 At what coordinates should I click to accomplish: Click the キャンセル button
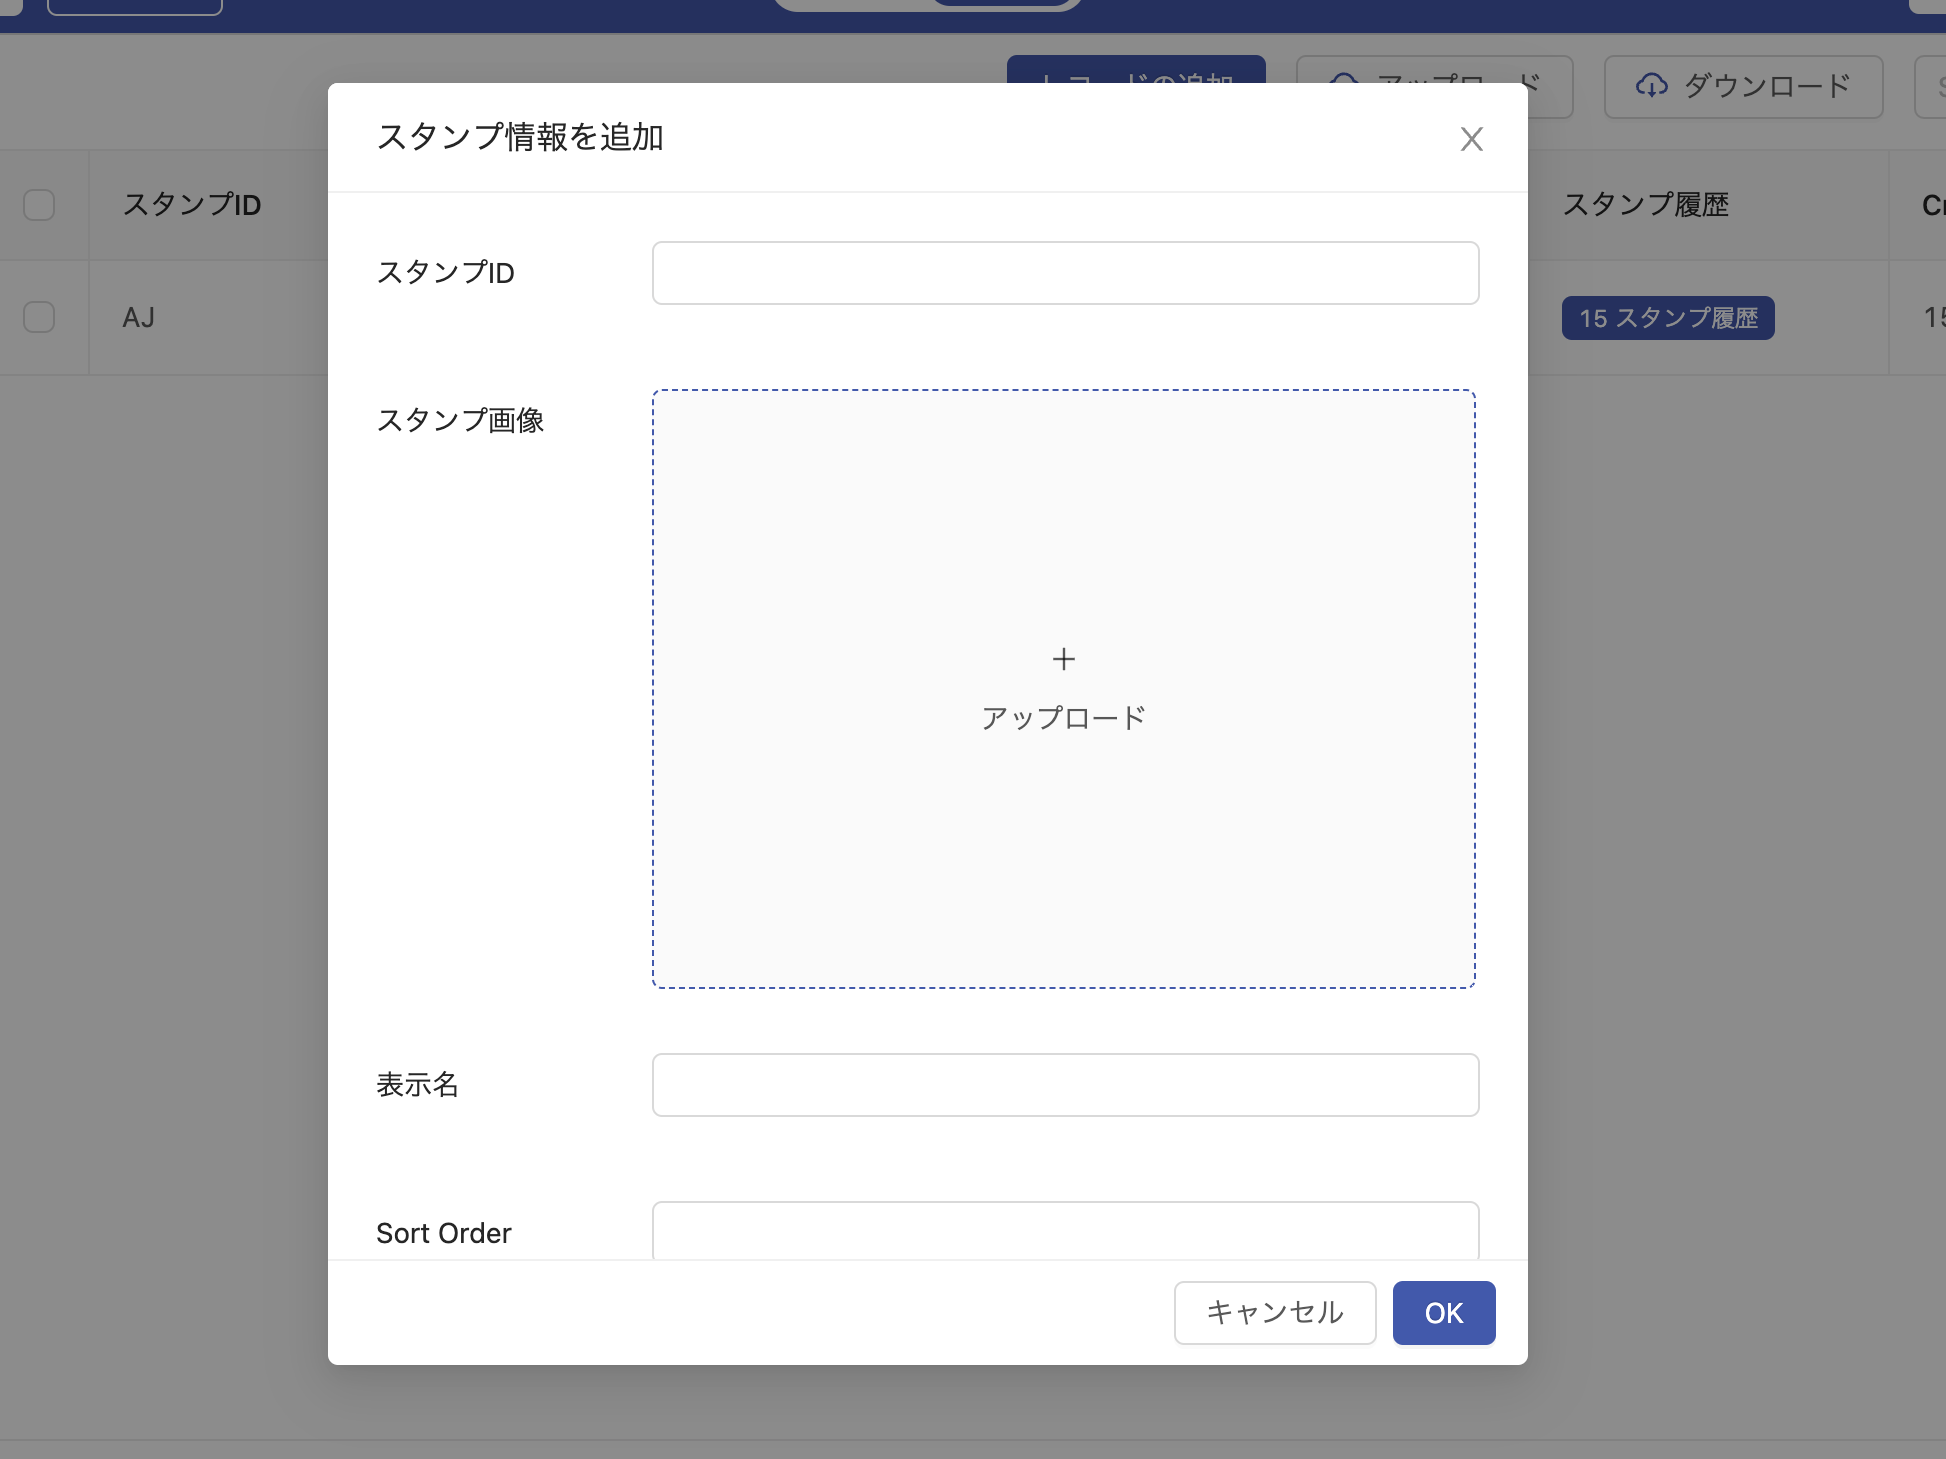click(x=1275, y=1313)
